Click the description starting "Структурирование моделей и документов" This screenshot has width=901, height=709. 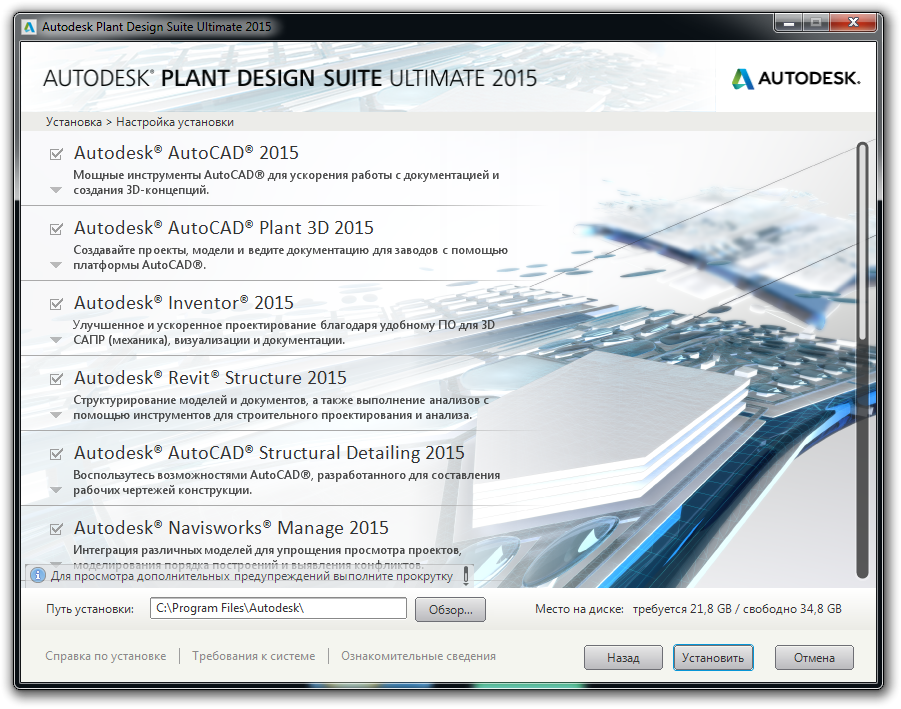coord(281,407)
